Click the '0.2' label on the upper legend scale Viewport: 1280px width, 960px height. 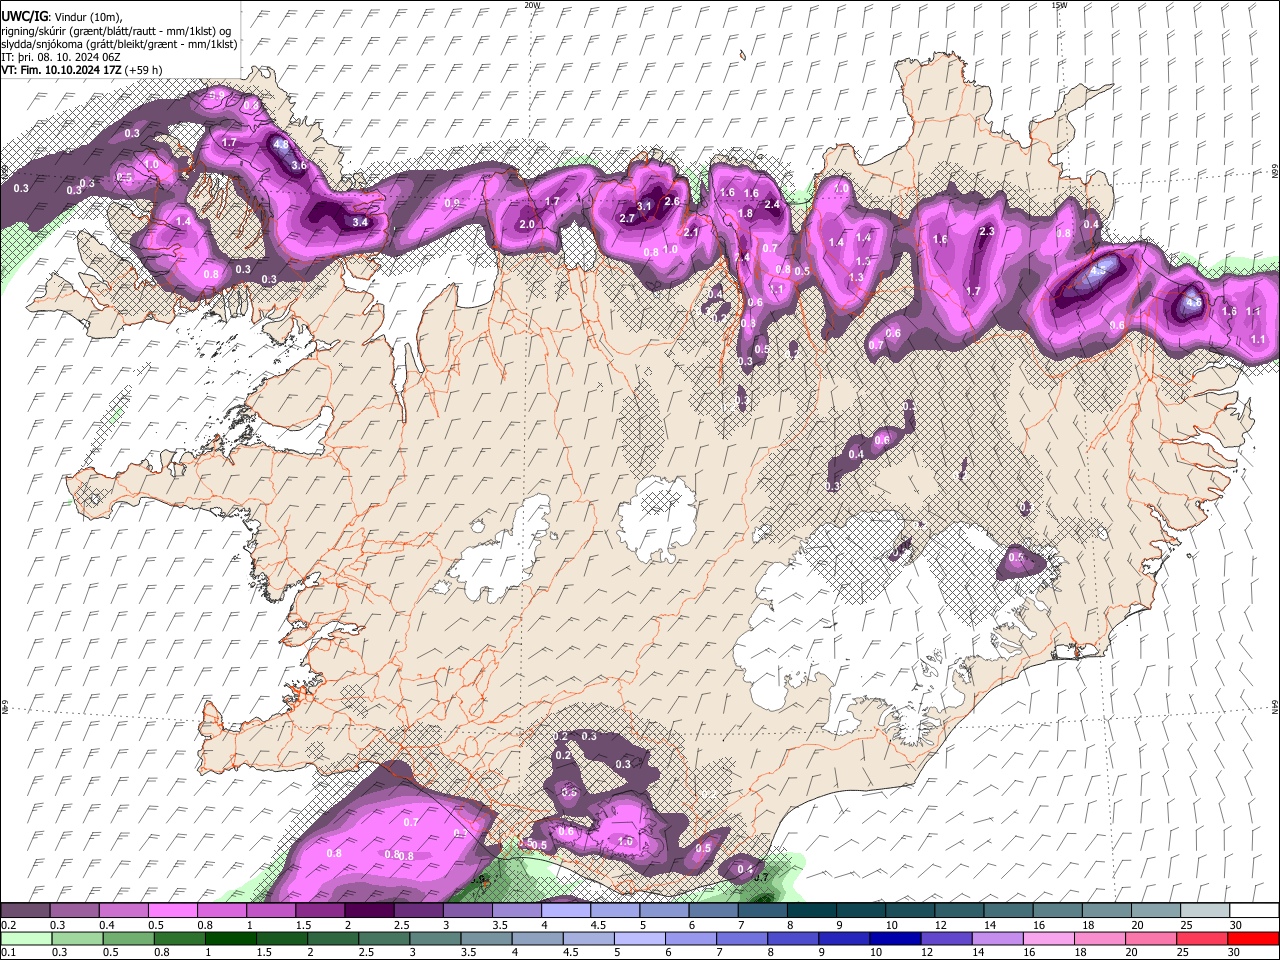point(7,925)
